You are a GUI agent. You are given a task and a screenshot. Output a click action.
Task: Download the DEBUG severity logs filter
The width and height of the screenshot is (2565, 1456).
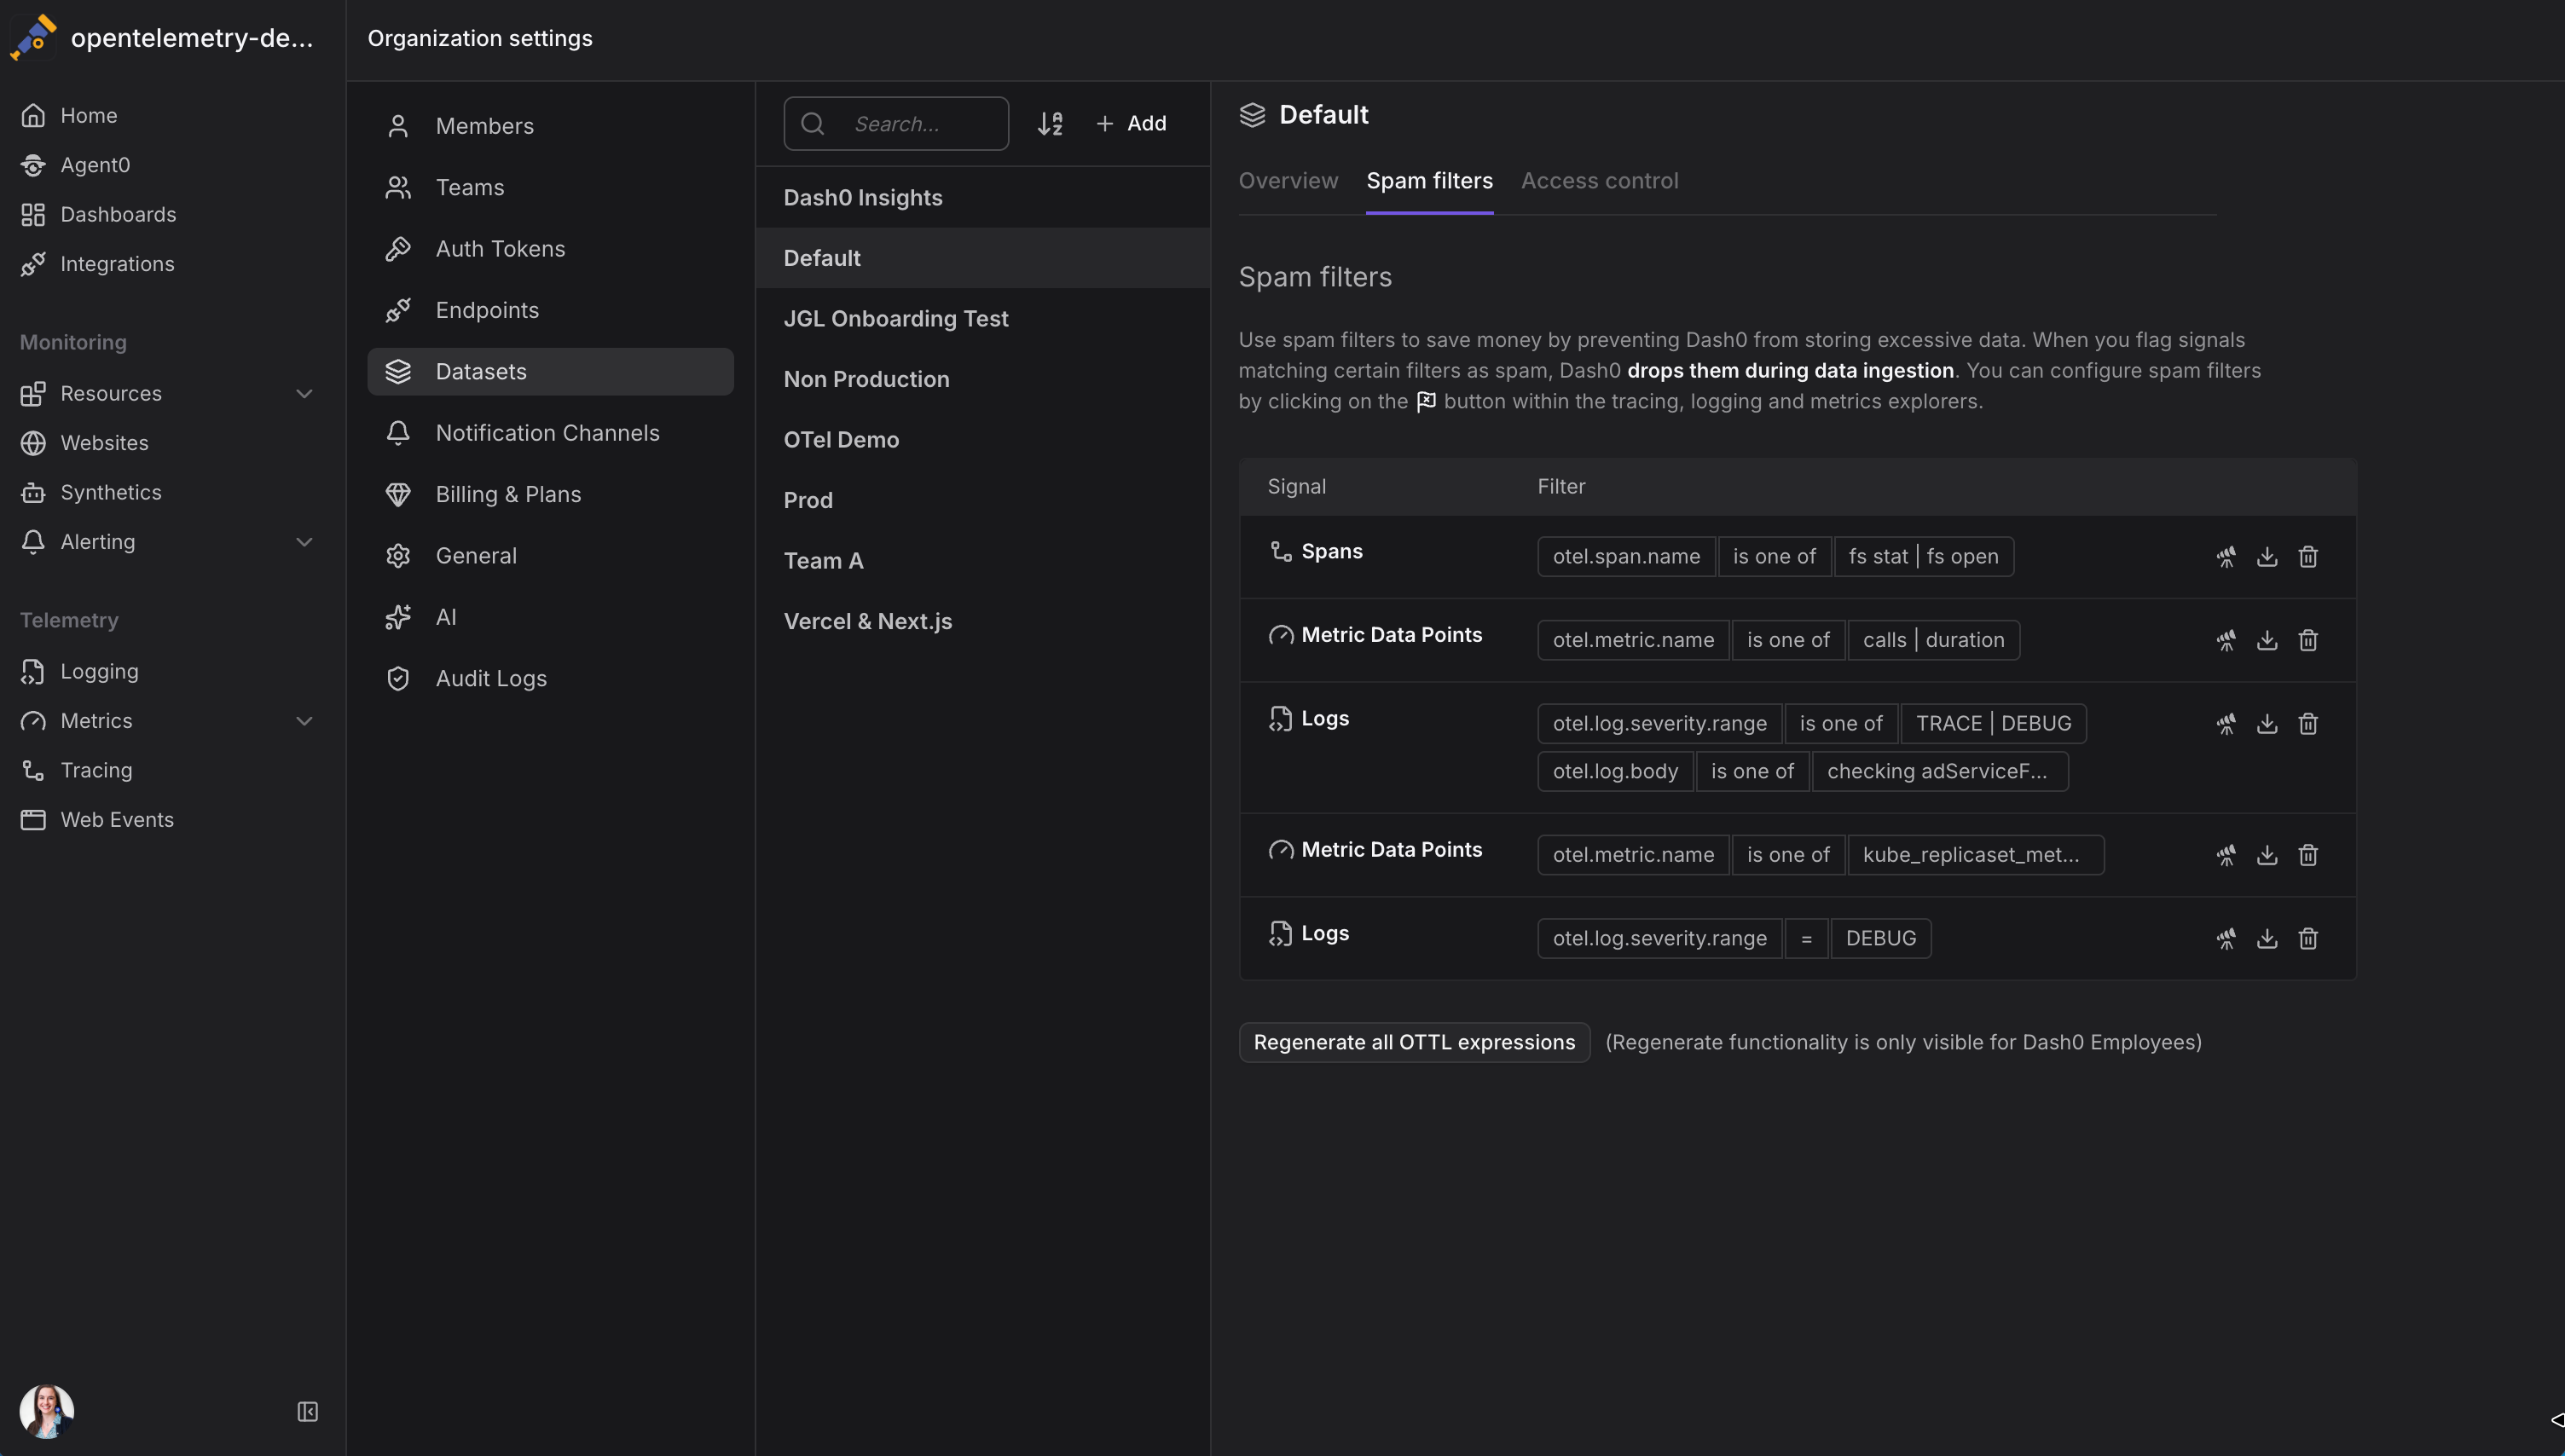[2266, 939]
